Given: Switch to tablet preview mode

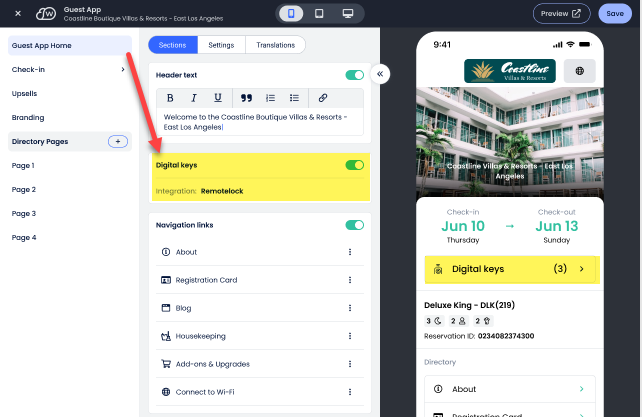Looking at the screenshot, I should [x=319, y=14].
